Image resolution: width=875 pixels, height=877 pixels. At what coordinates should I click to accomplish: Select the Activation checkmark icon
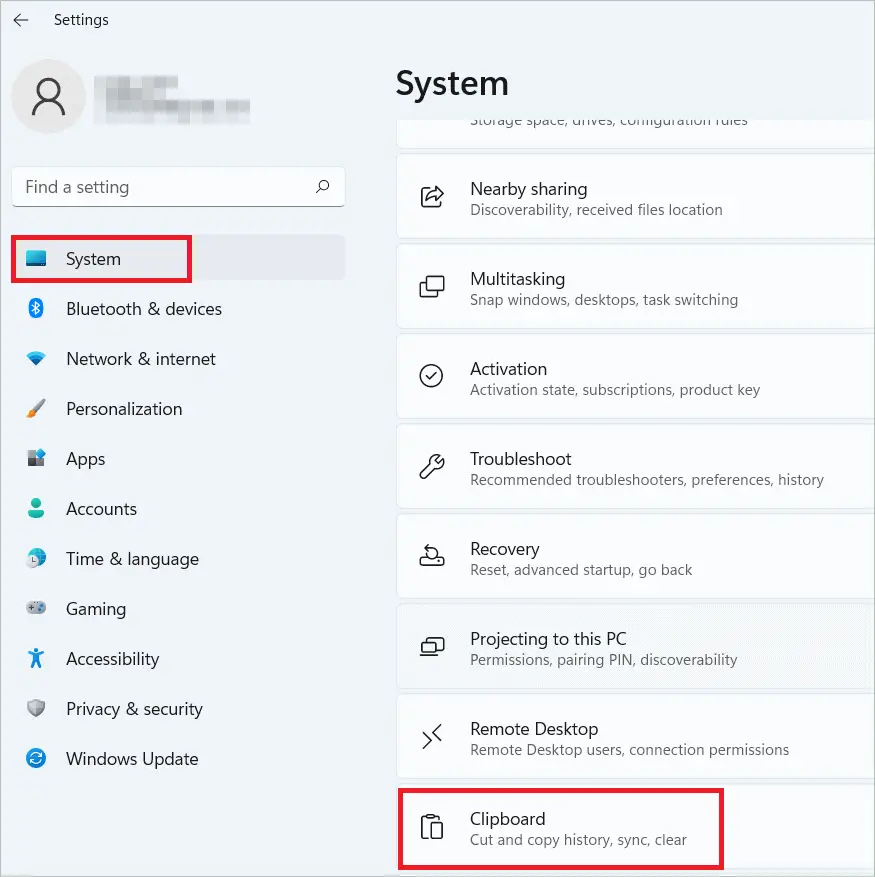(431, 377)
